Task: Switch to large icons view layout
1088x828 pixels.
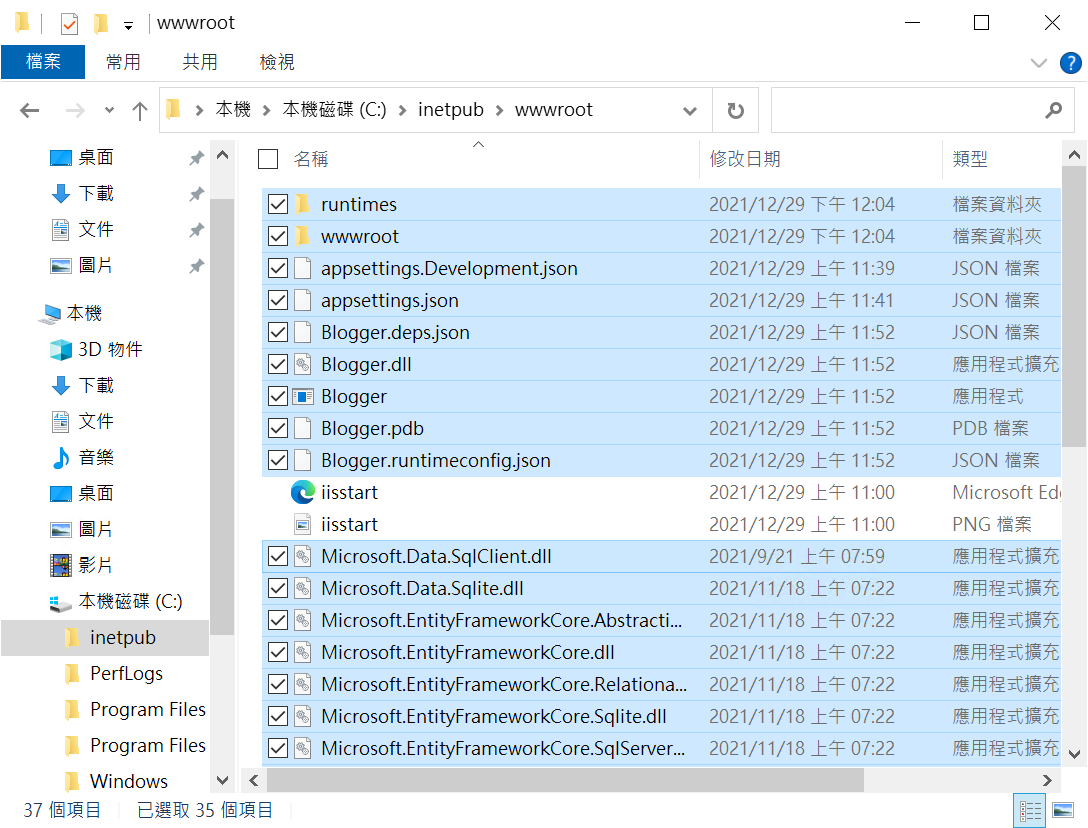Action: [x=1062, y=810]
